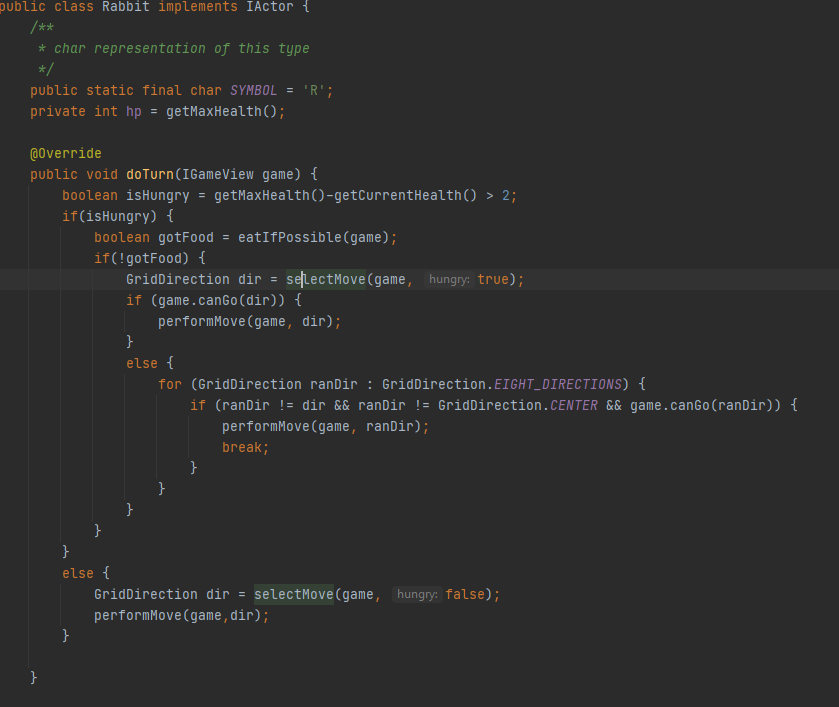Select the 'R' character literal
The width and height of the screenshot is (839, 707).
point(314,90)
